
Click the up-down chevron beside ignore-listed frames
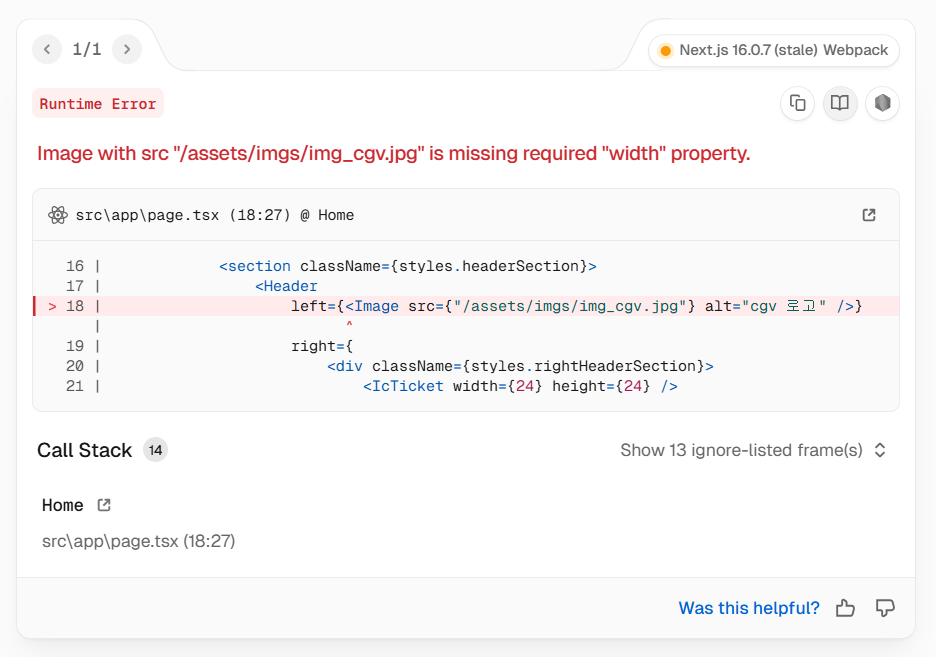[880, 450]
